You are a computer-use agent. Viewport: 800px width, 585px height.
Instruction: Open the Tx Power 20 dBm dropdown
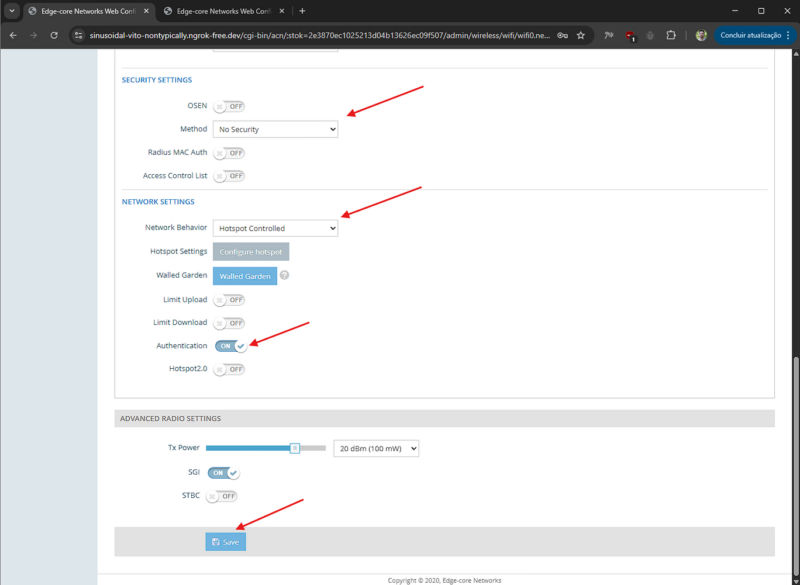376,448
